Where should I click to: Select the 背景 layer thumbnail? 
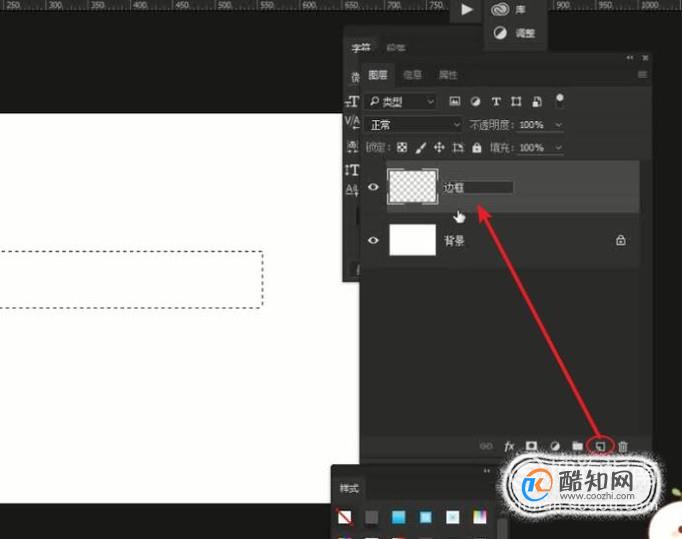412,240
